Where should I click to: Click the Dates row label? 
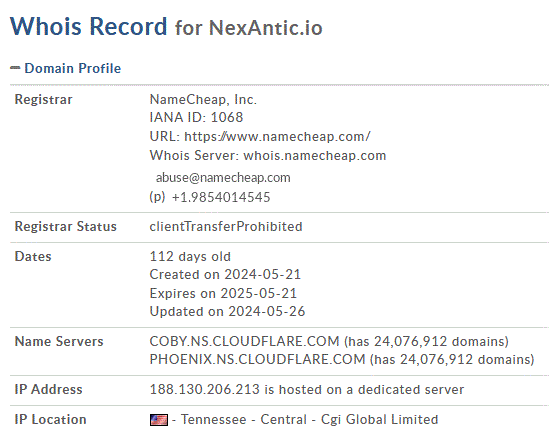tap(33, 256)
